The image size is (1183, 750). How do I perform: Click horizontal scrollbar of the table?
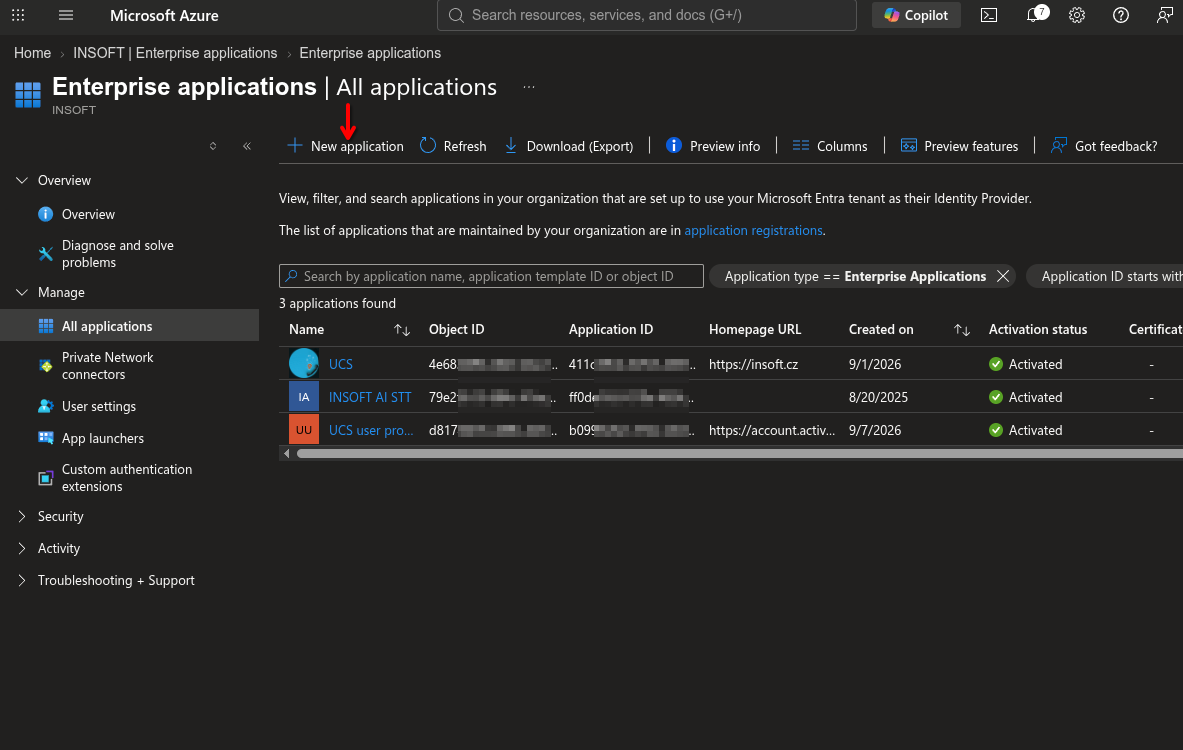[739, 453]
